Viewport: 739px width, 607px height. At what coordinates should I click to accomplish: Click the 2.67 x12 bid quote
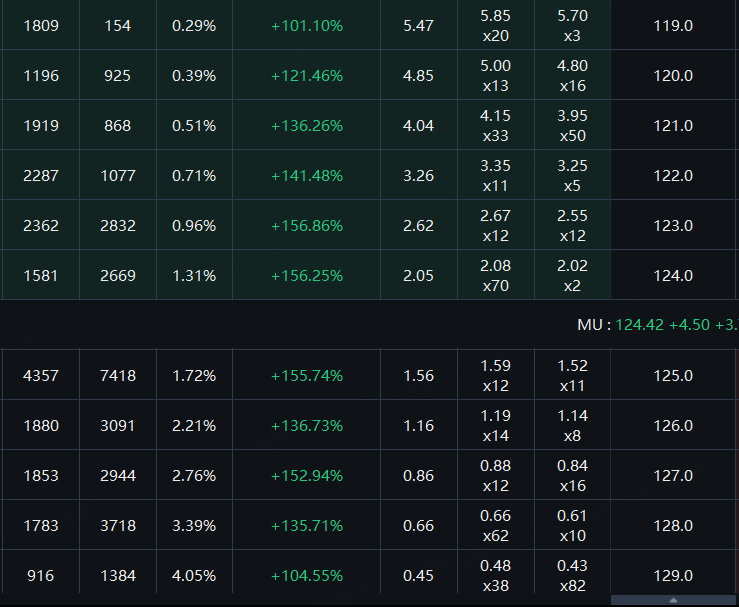point(496,226)
